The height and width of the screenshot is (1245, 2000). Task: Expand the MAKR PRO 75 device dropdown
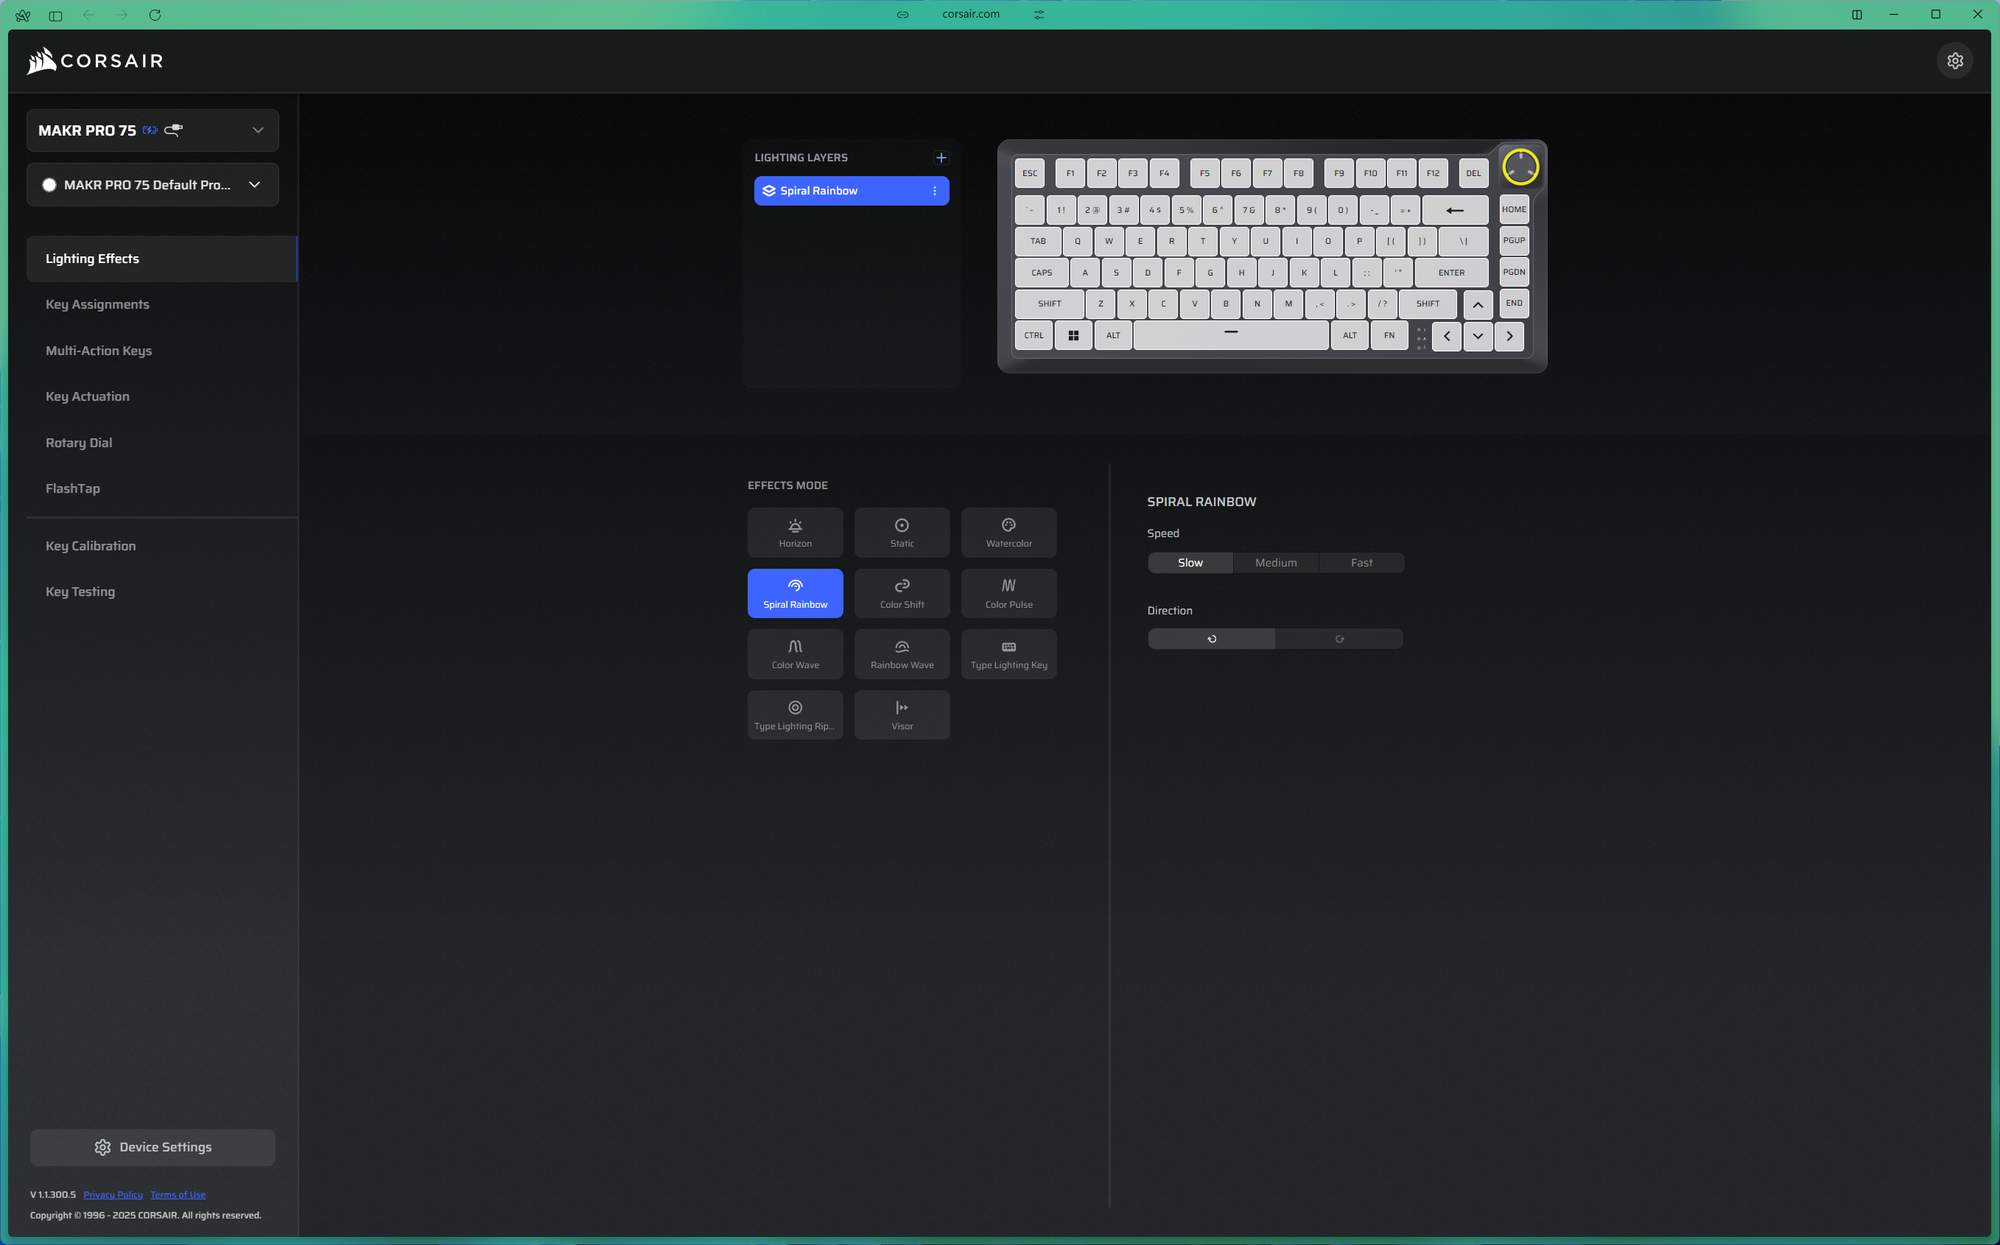[257, 130]
